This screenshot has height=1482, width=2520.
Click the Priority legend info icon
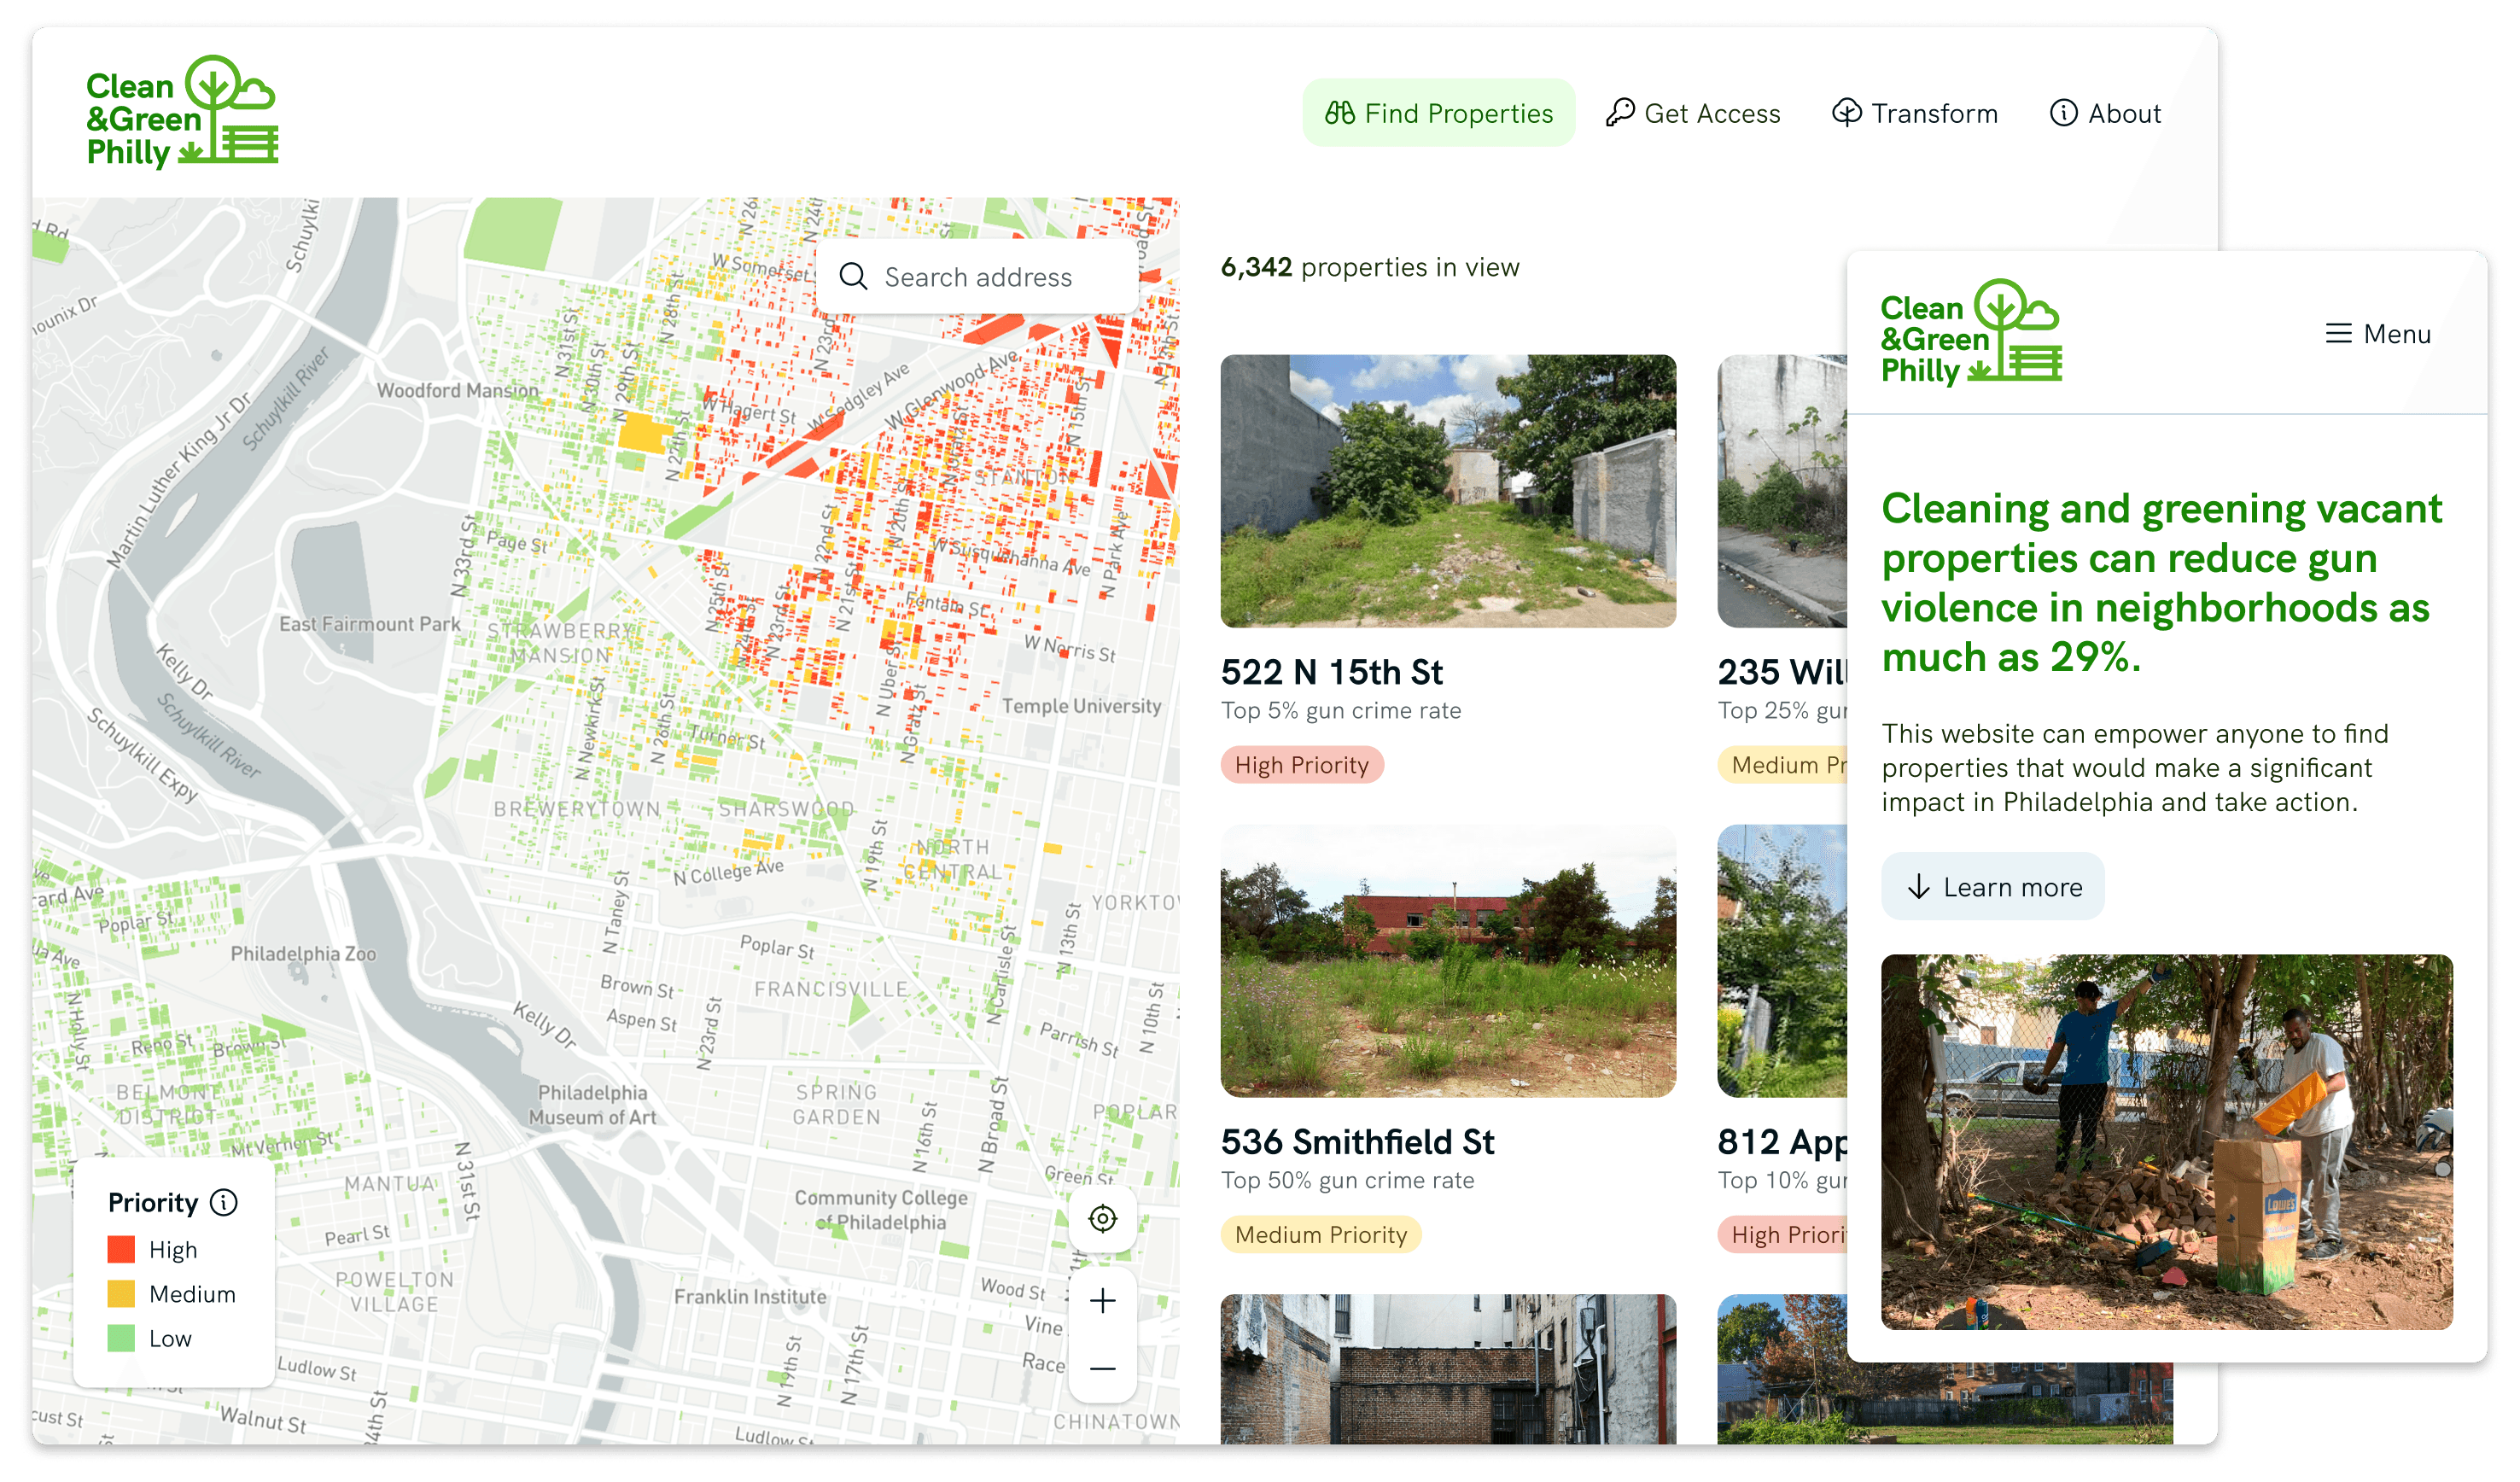click(x=224, y=1202)
